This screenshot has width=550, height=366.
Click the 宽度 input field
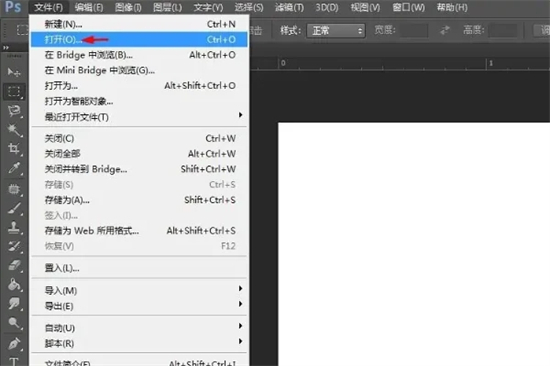click(x=414, y=31)
